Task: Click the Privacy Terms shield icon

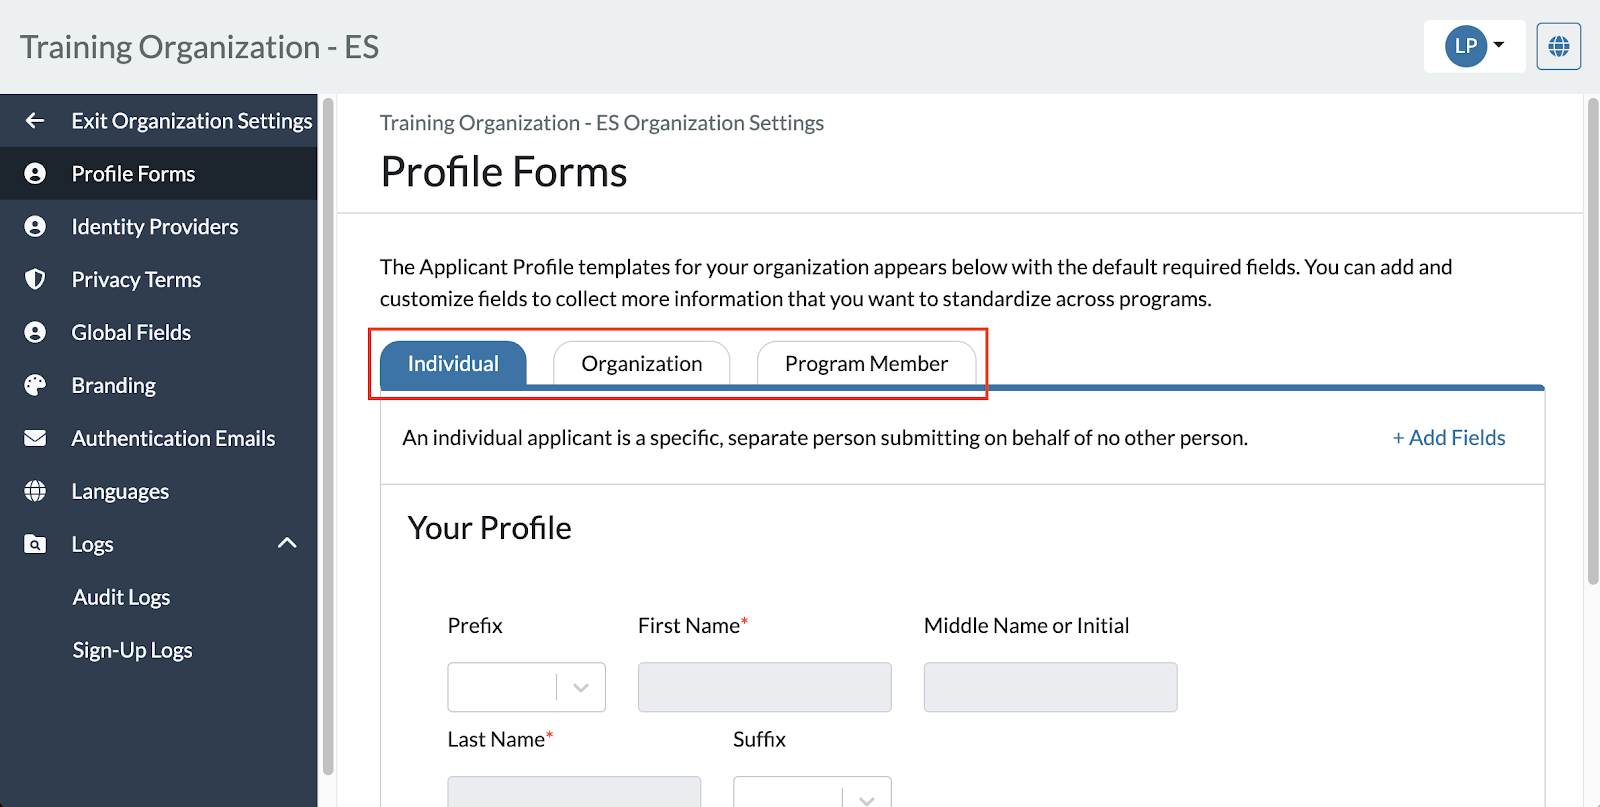Action: [35, 279]
